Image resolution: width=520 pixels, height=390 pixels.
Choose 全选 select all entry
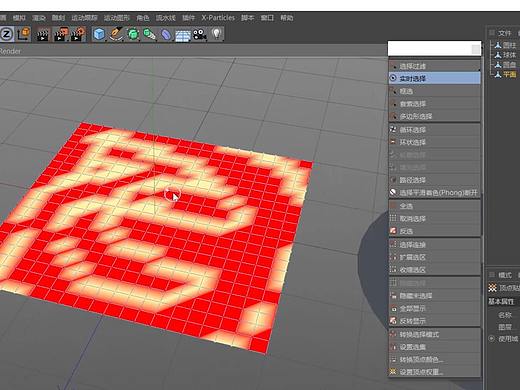click(435, 206)
